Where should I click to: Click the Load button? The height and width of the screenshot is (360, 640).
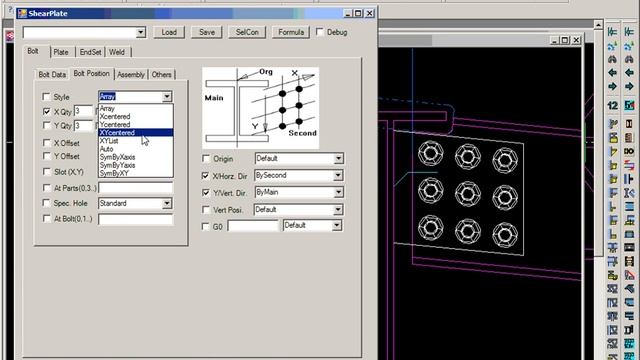[x=169, y=32]
